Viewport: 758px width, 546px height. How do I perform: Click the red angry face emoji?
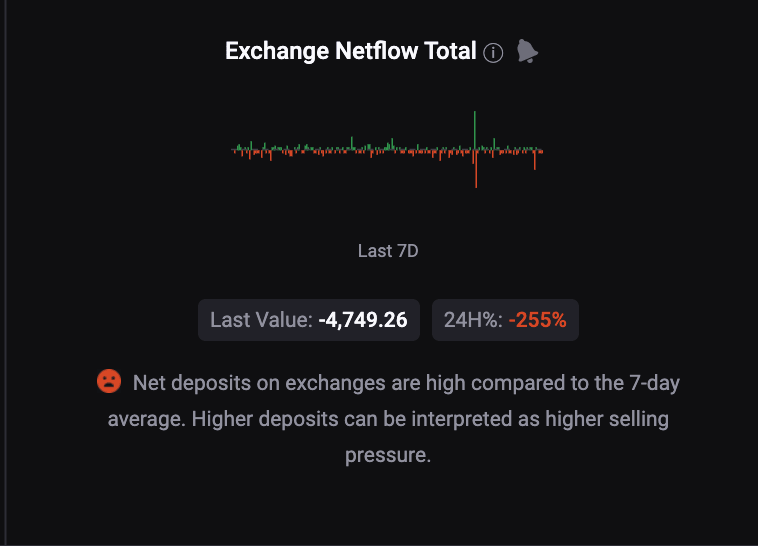[109, 381]
